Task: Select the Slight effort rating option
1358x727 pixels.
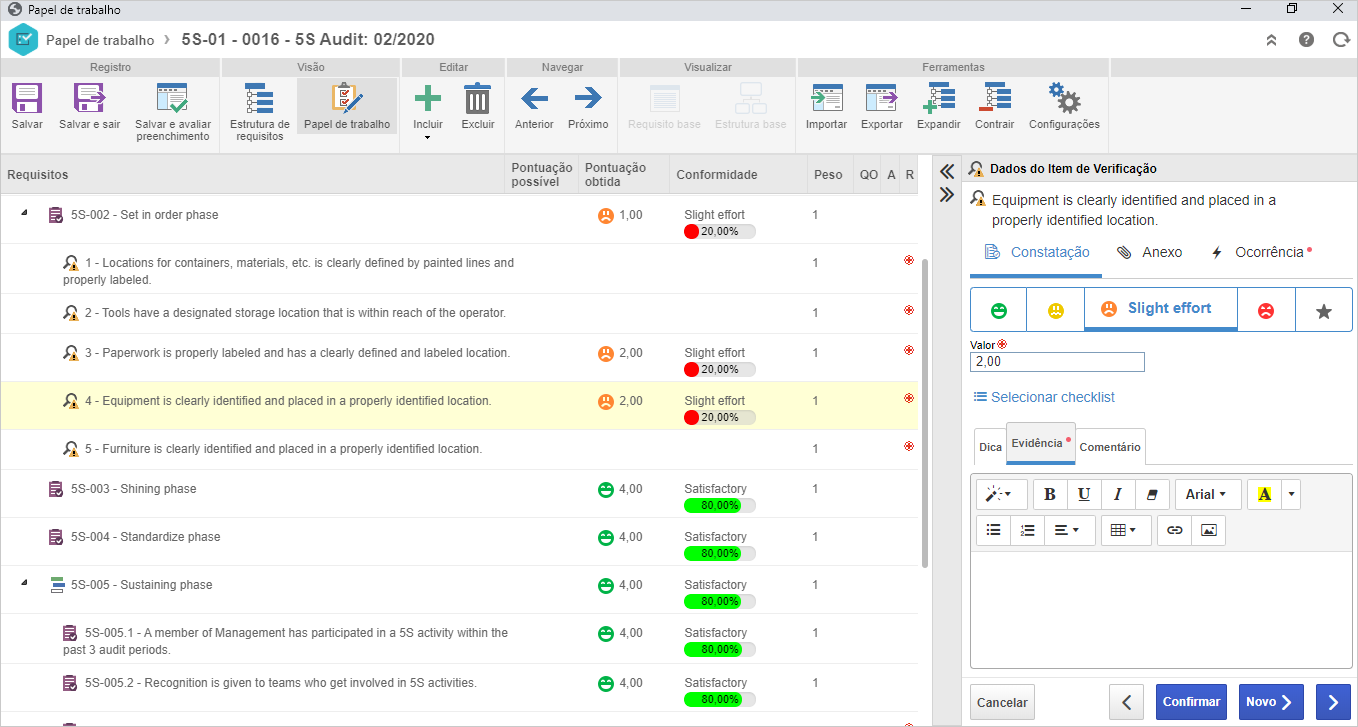Action: 1160,309
